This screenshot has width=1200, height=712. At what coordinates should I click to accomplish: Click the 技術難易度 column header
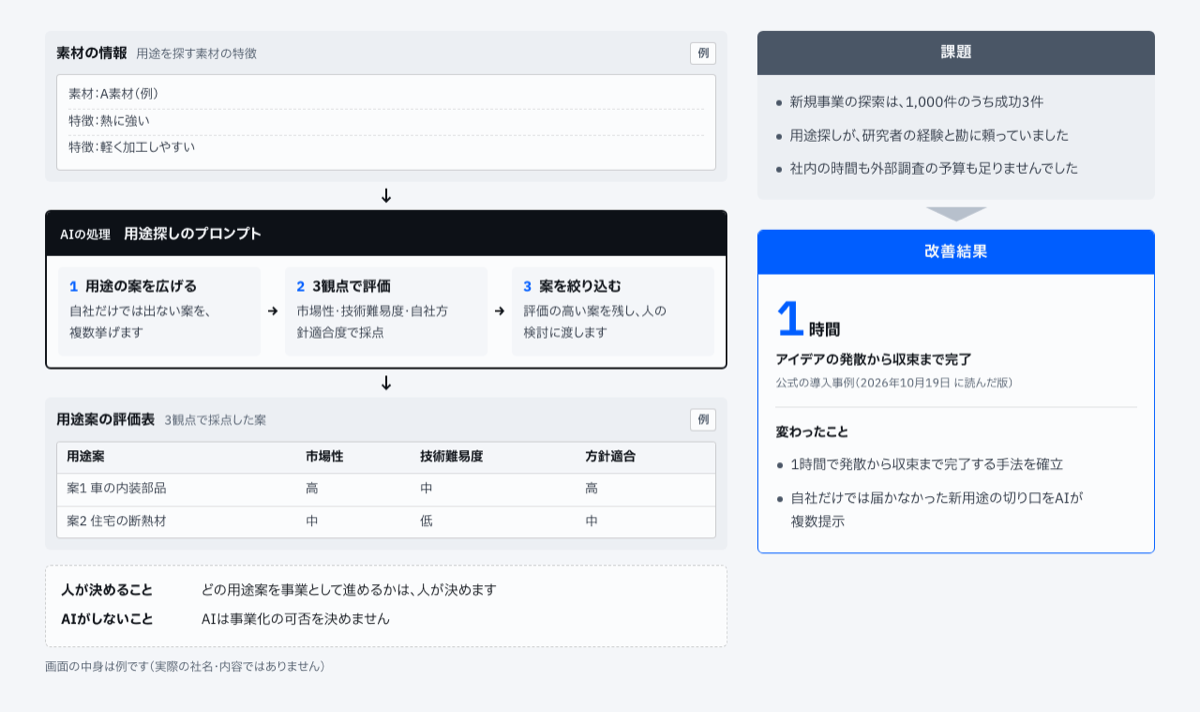coord(452,456)
